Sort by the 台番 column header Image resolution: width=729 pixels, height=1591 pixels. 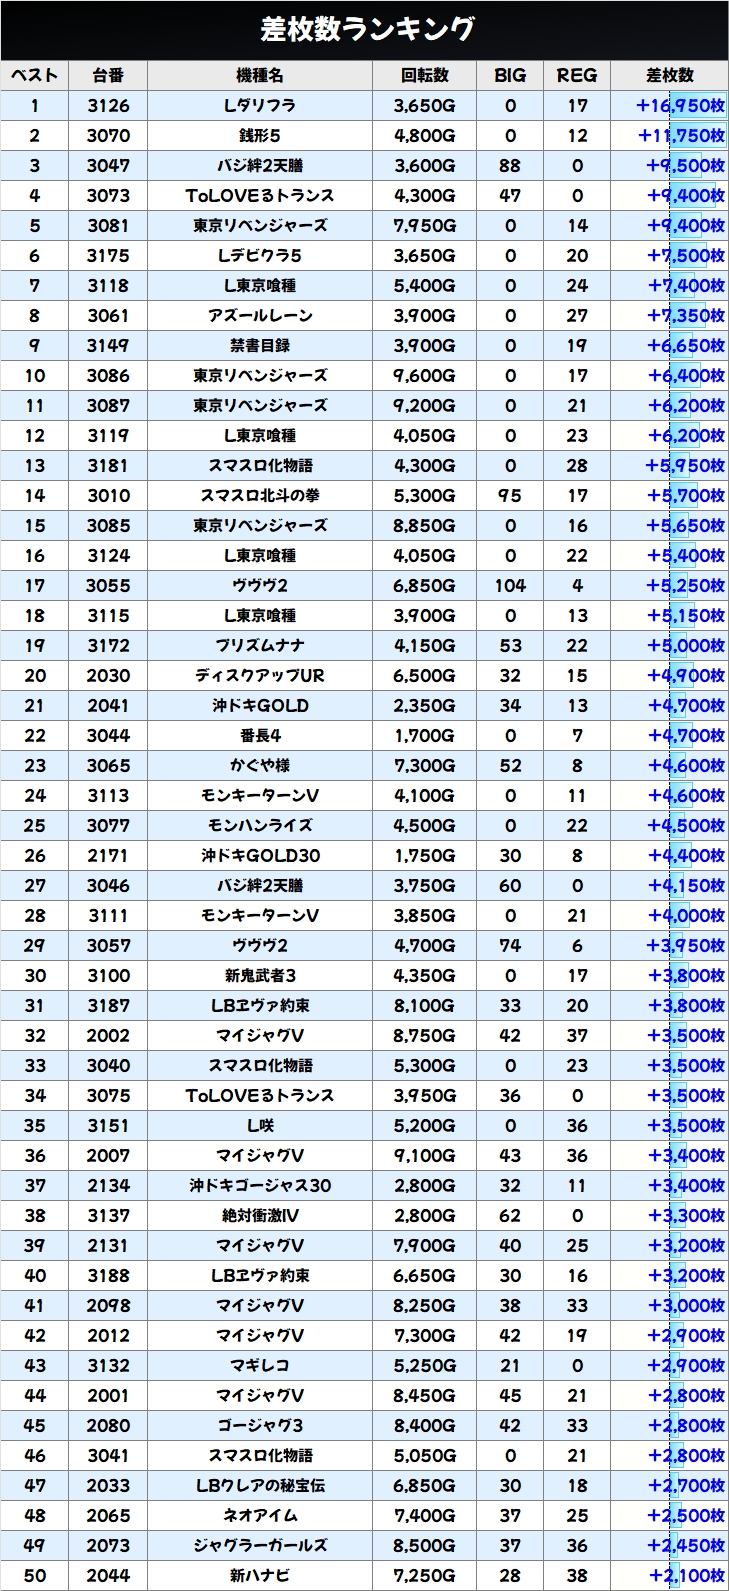coord(108,76)
